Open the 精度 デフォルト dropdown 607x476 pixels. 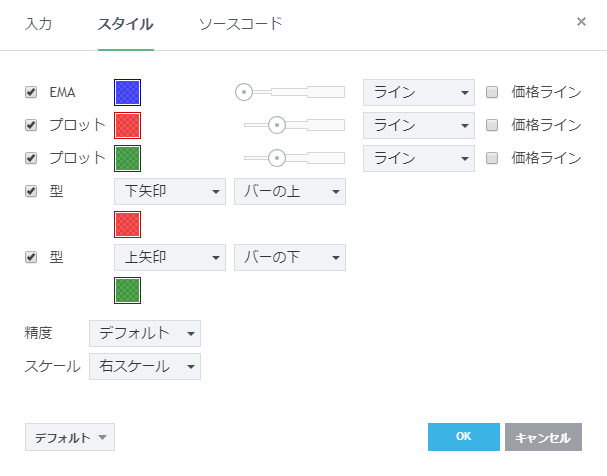coord(145,333)
